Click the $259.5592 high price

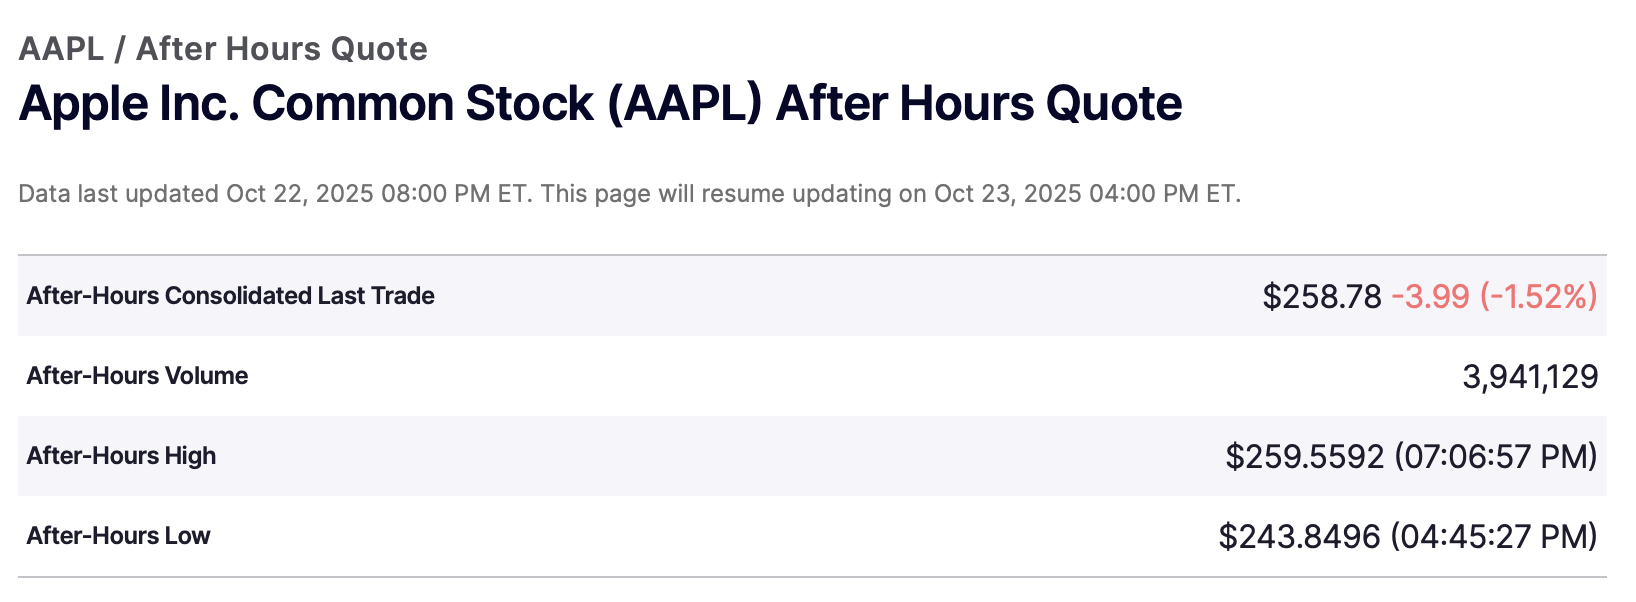(1305, 457)
